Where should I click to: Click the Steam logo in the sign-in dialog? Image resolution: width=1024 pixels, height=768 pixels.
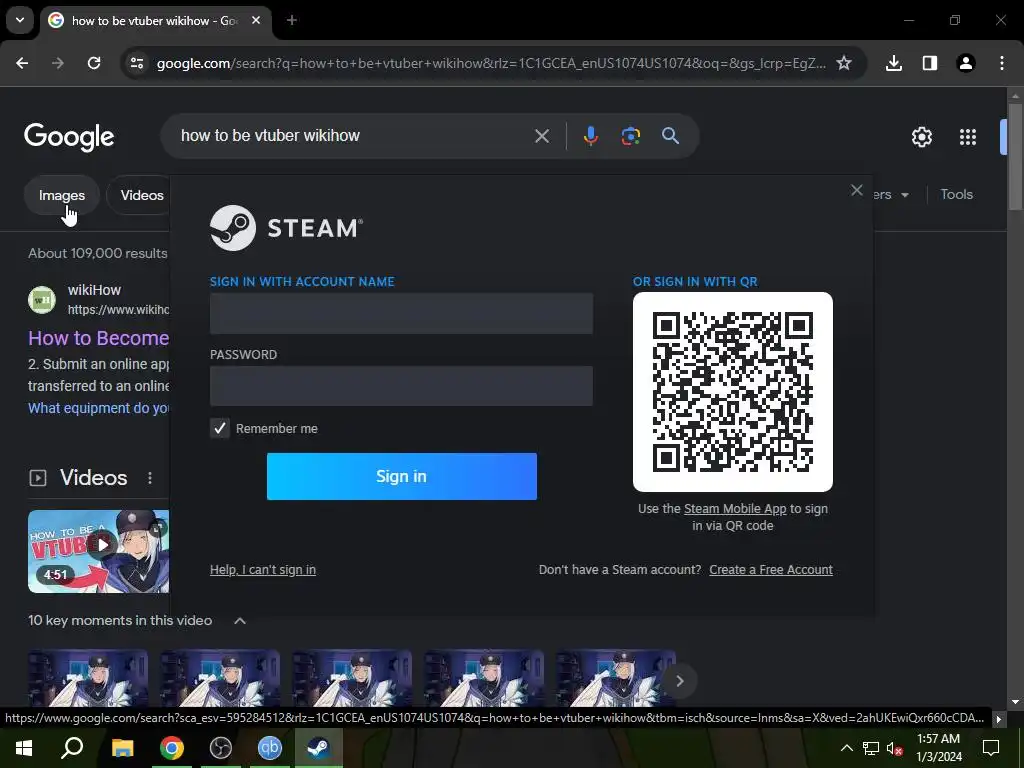286,228
